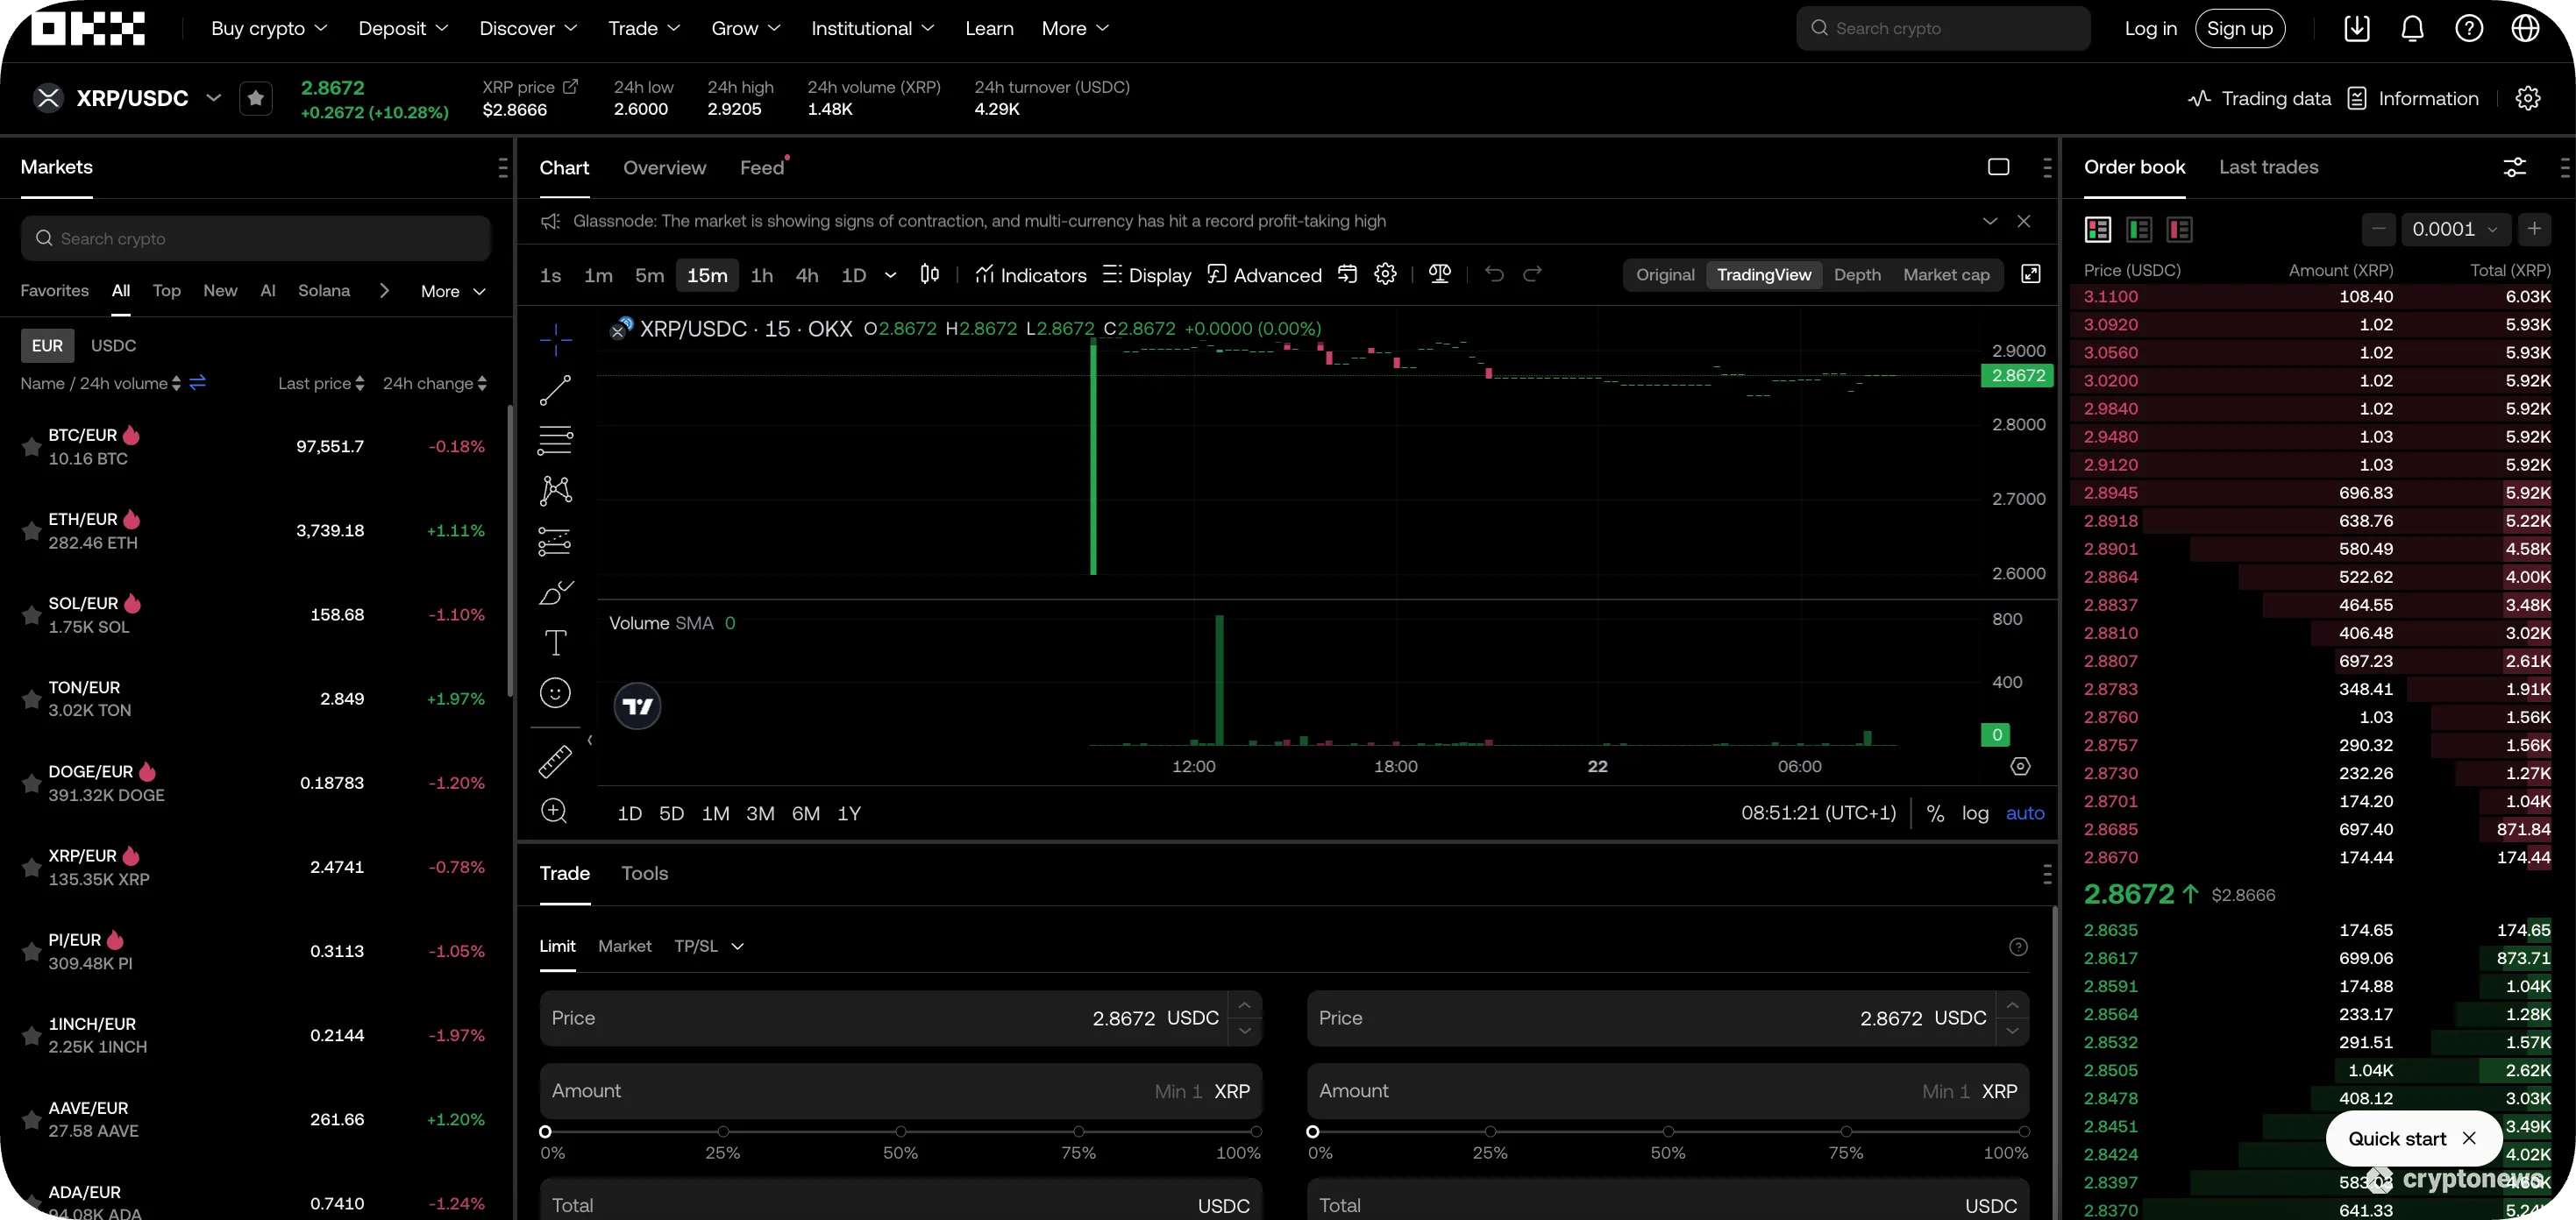Image resolution: width=2576 pixels, height=1220 pixels.
Task: Open the emoji sticker tool
Action: (x=555, y=692)
